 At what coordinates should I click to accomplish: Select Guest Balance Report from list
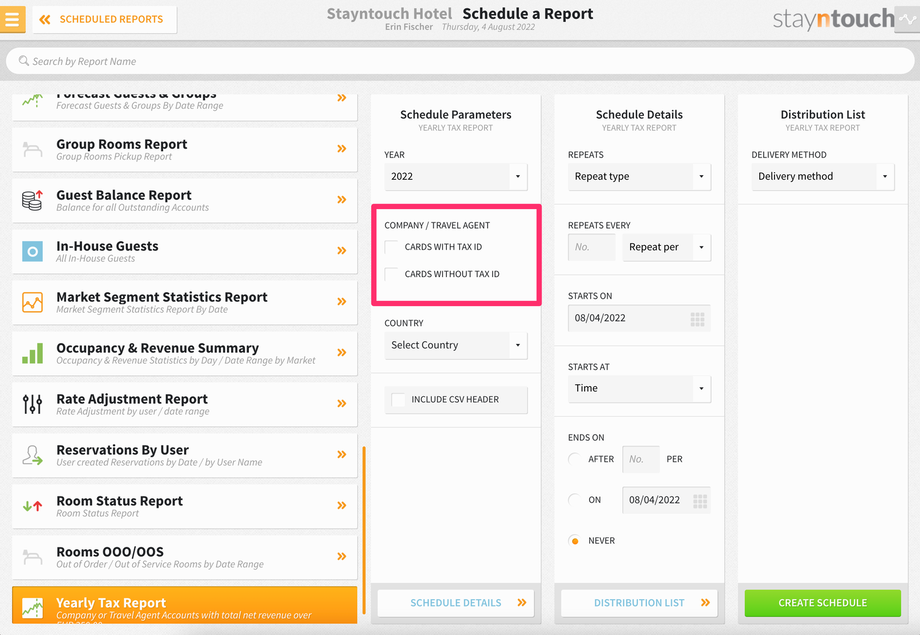tap(184, 200)
